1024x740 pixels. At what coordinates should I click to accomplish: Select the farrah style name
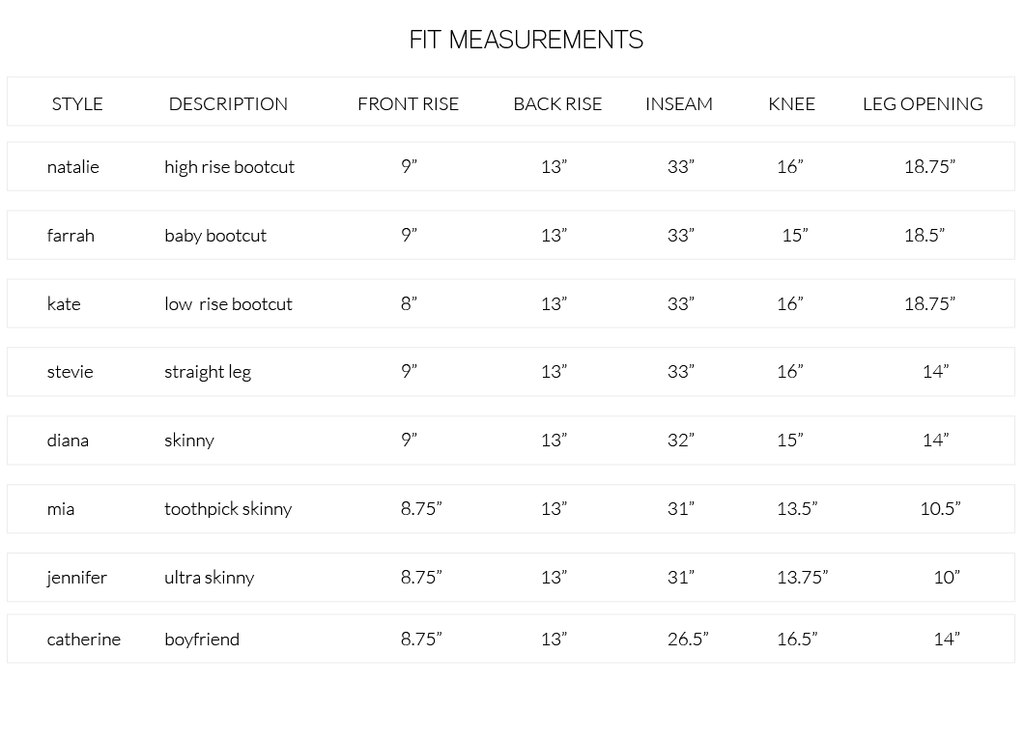[x=70, y=236]
